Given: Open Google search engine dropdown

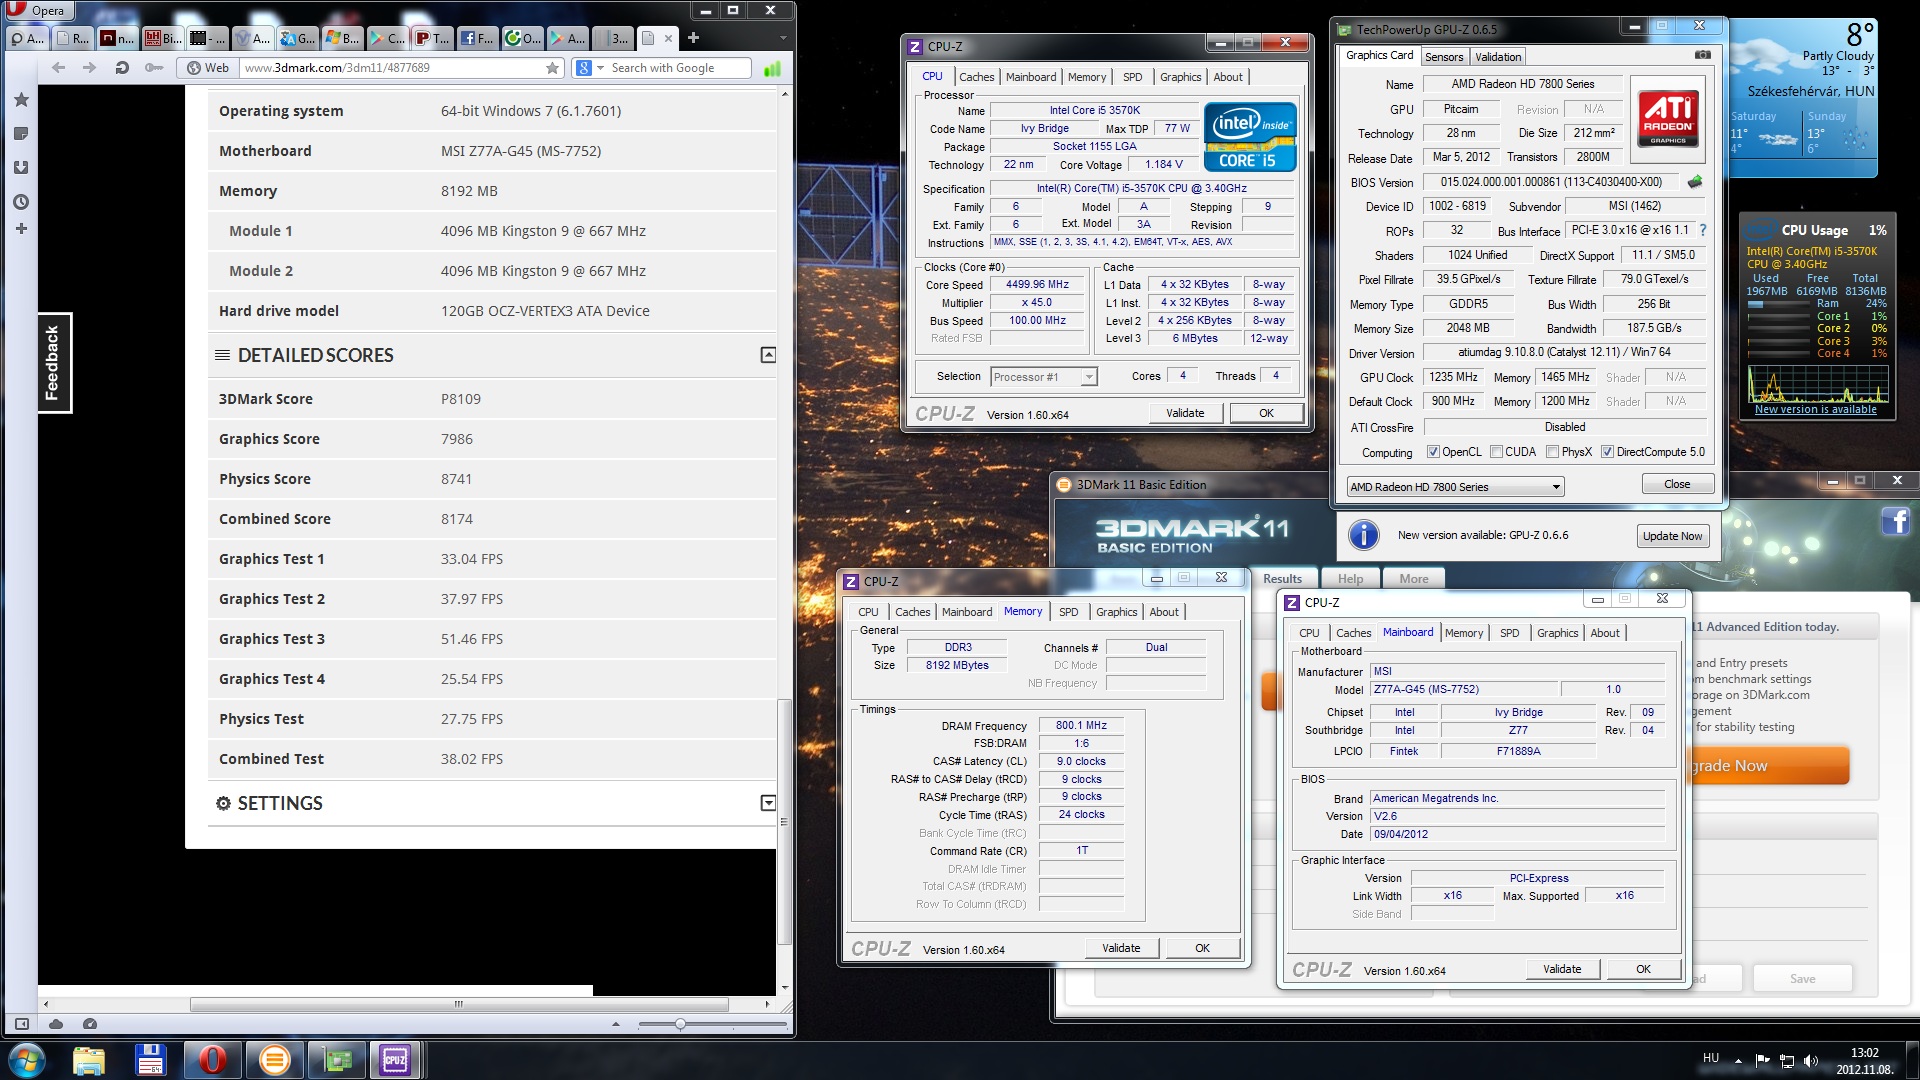Looking at the screenshot, I should click(600, 68).
